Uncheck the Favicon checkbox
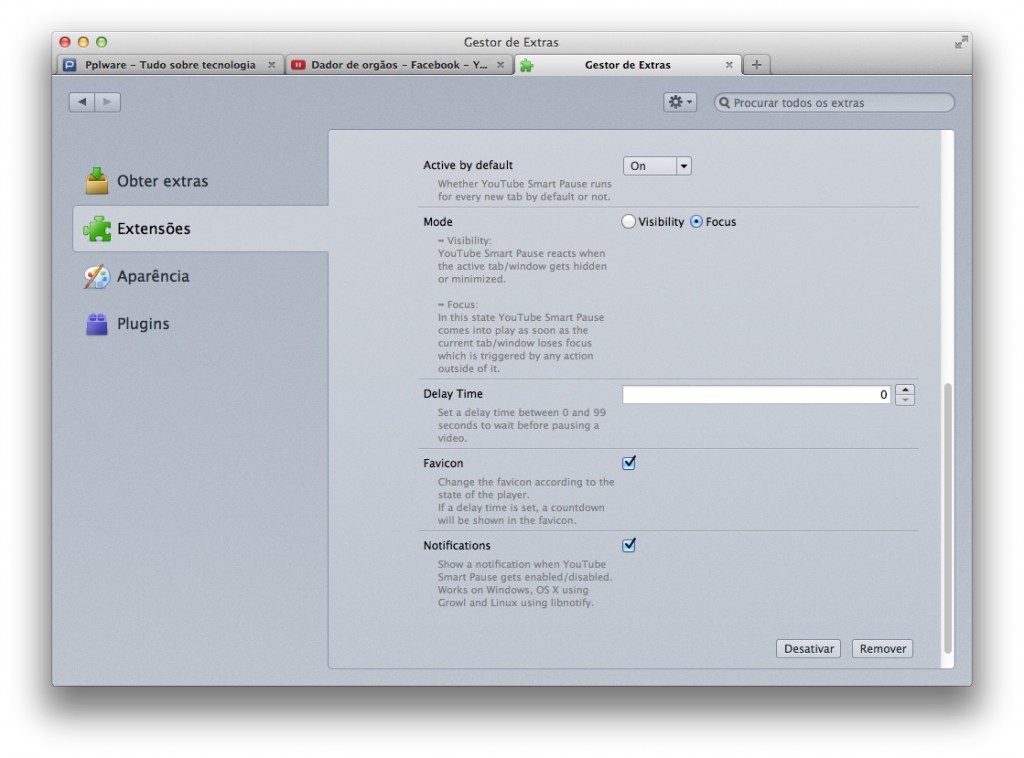Image resolution: width=1024 pixels, height=758 pixels. click(x=629, y=463)
